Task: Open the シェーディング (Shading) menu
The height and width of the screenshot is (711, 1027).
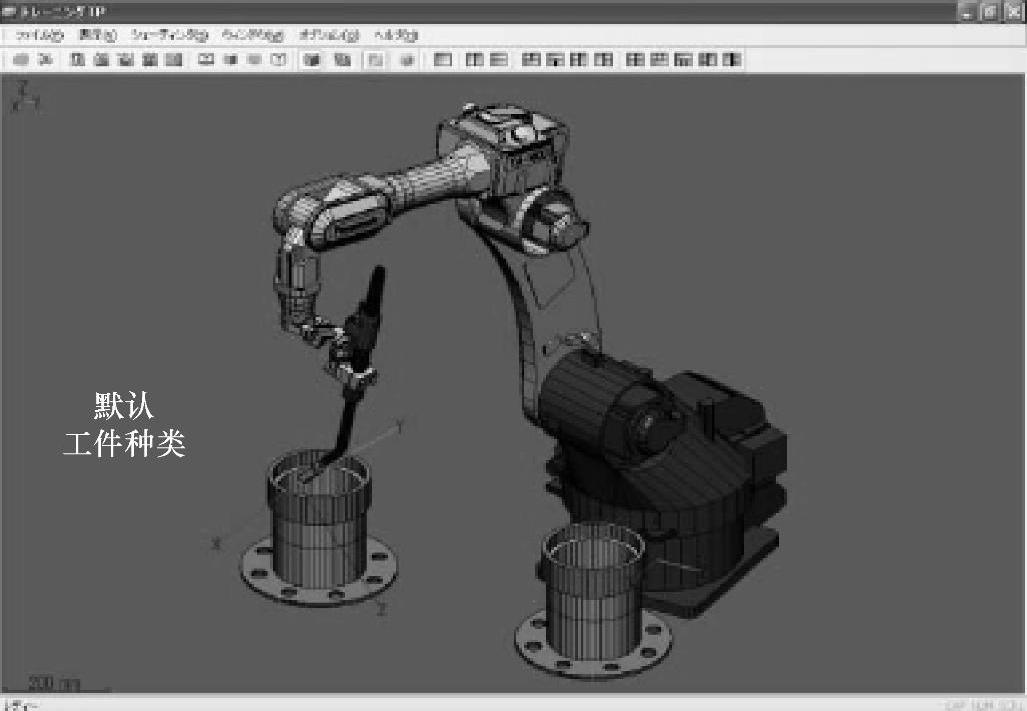Action: point(169,35)
